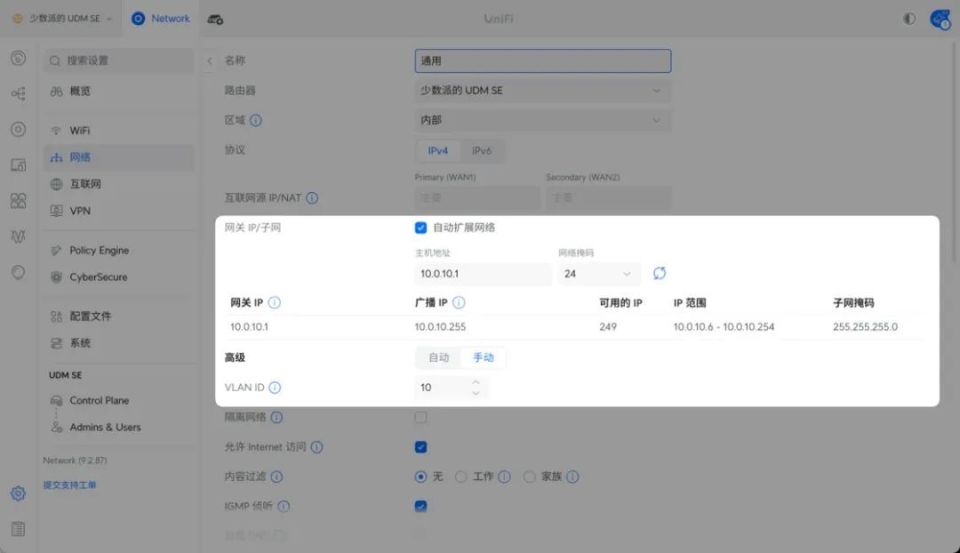This screenshot has height=553, width=960.
Task: Select 家族 content filter radio
Action: pos(530,476)
